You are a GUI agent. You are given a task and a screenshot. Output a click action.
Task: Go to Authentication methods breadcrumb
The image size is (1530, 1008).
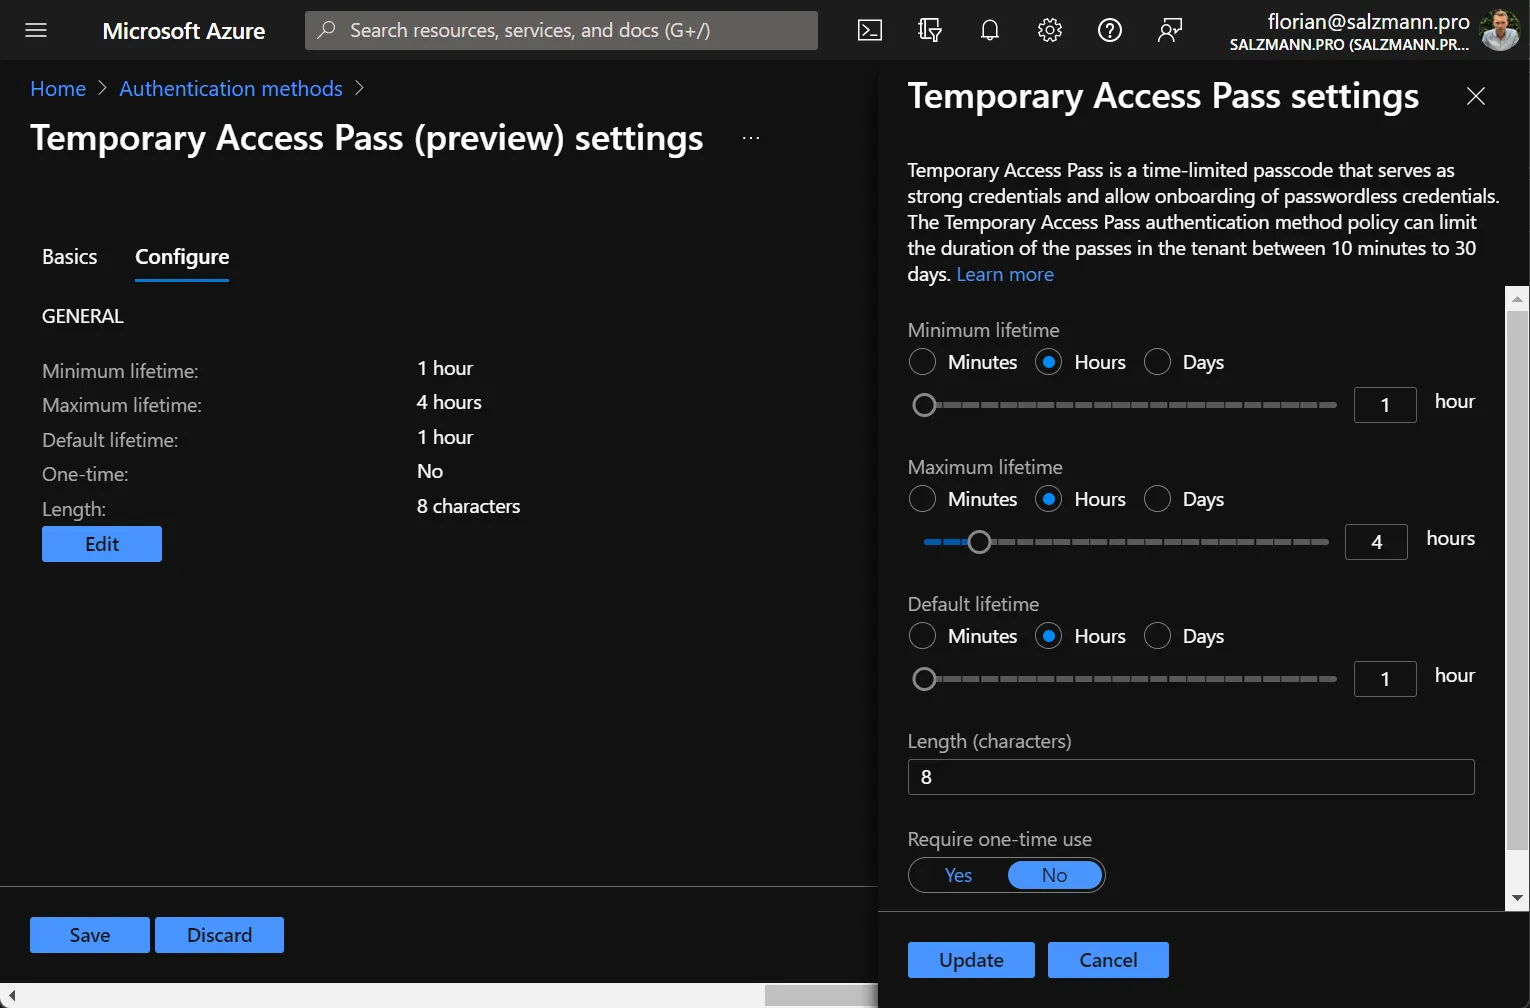point(231,89)
